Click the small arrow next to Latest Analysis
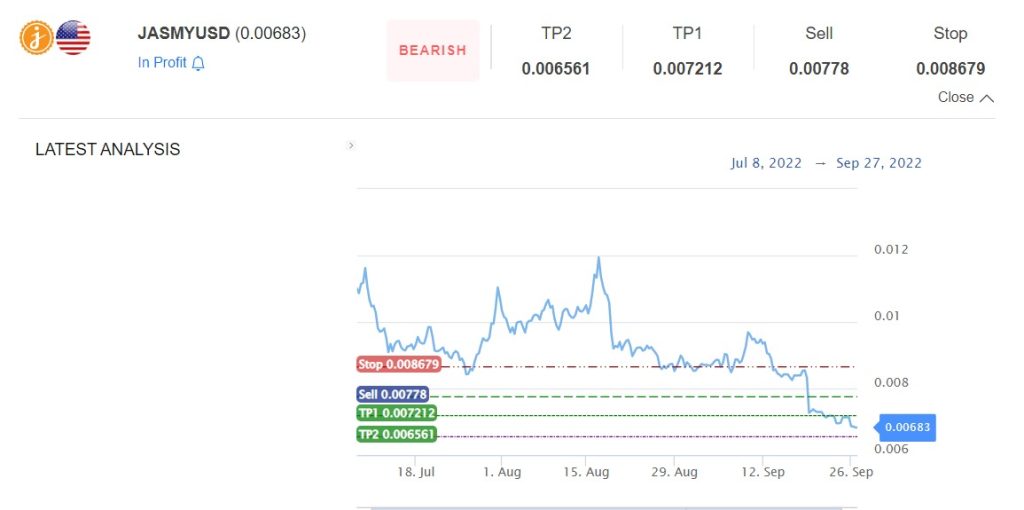 (x=351, y=146)
